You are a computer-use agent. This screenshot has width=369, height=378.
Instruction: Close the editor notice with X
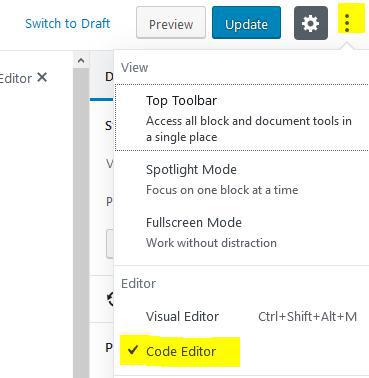pyautogui.click(x=42, y=78)
